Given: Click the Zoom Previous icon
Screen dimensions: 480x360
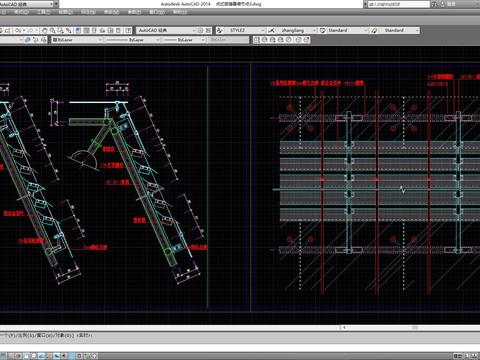Looking at the screenshot, I should pos(69,30).
